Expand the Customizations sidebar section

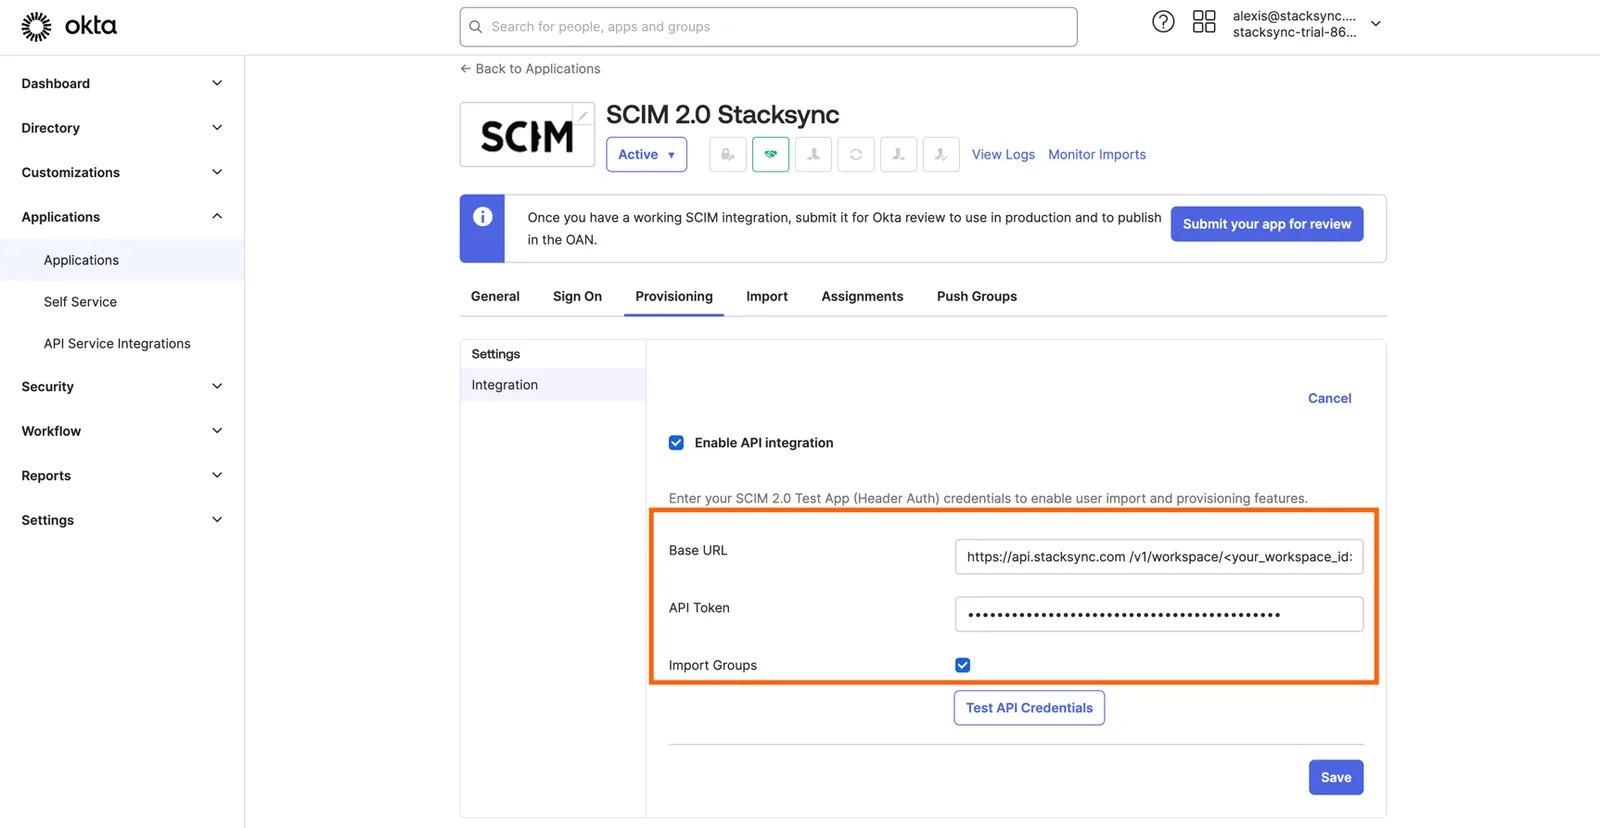click(122, 172)
